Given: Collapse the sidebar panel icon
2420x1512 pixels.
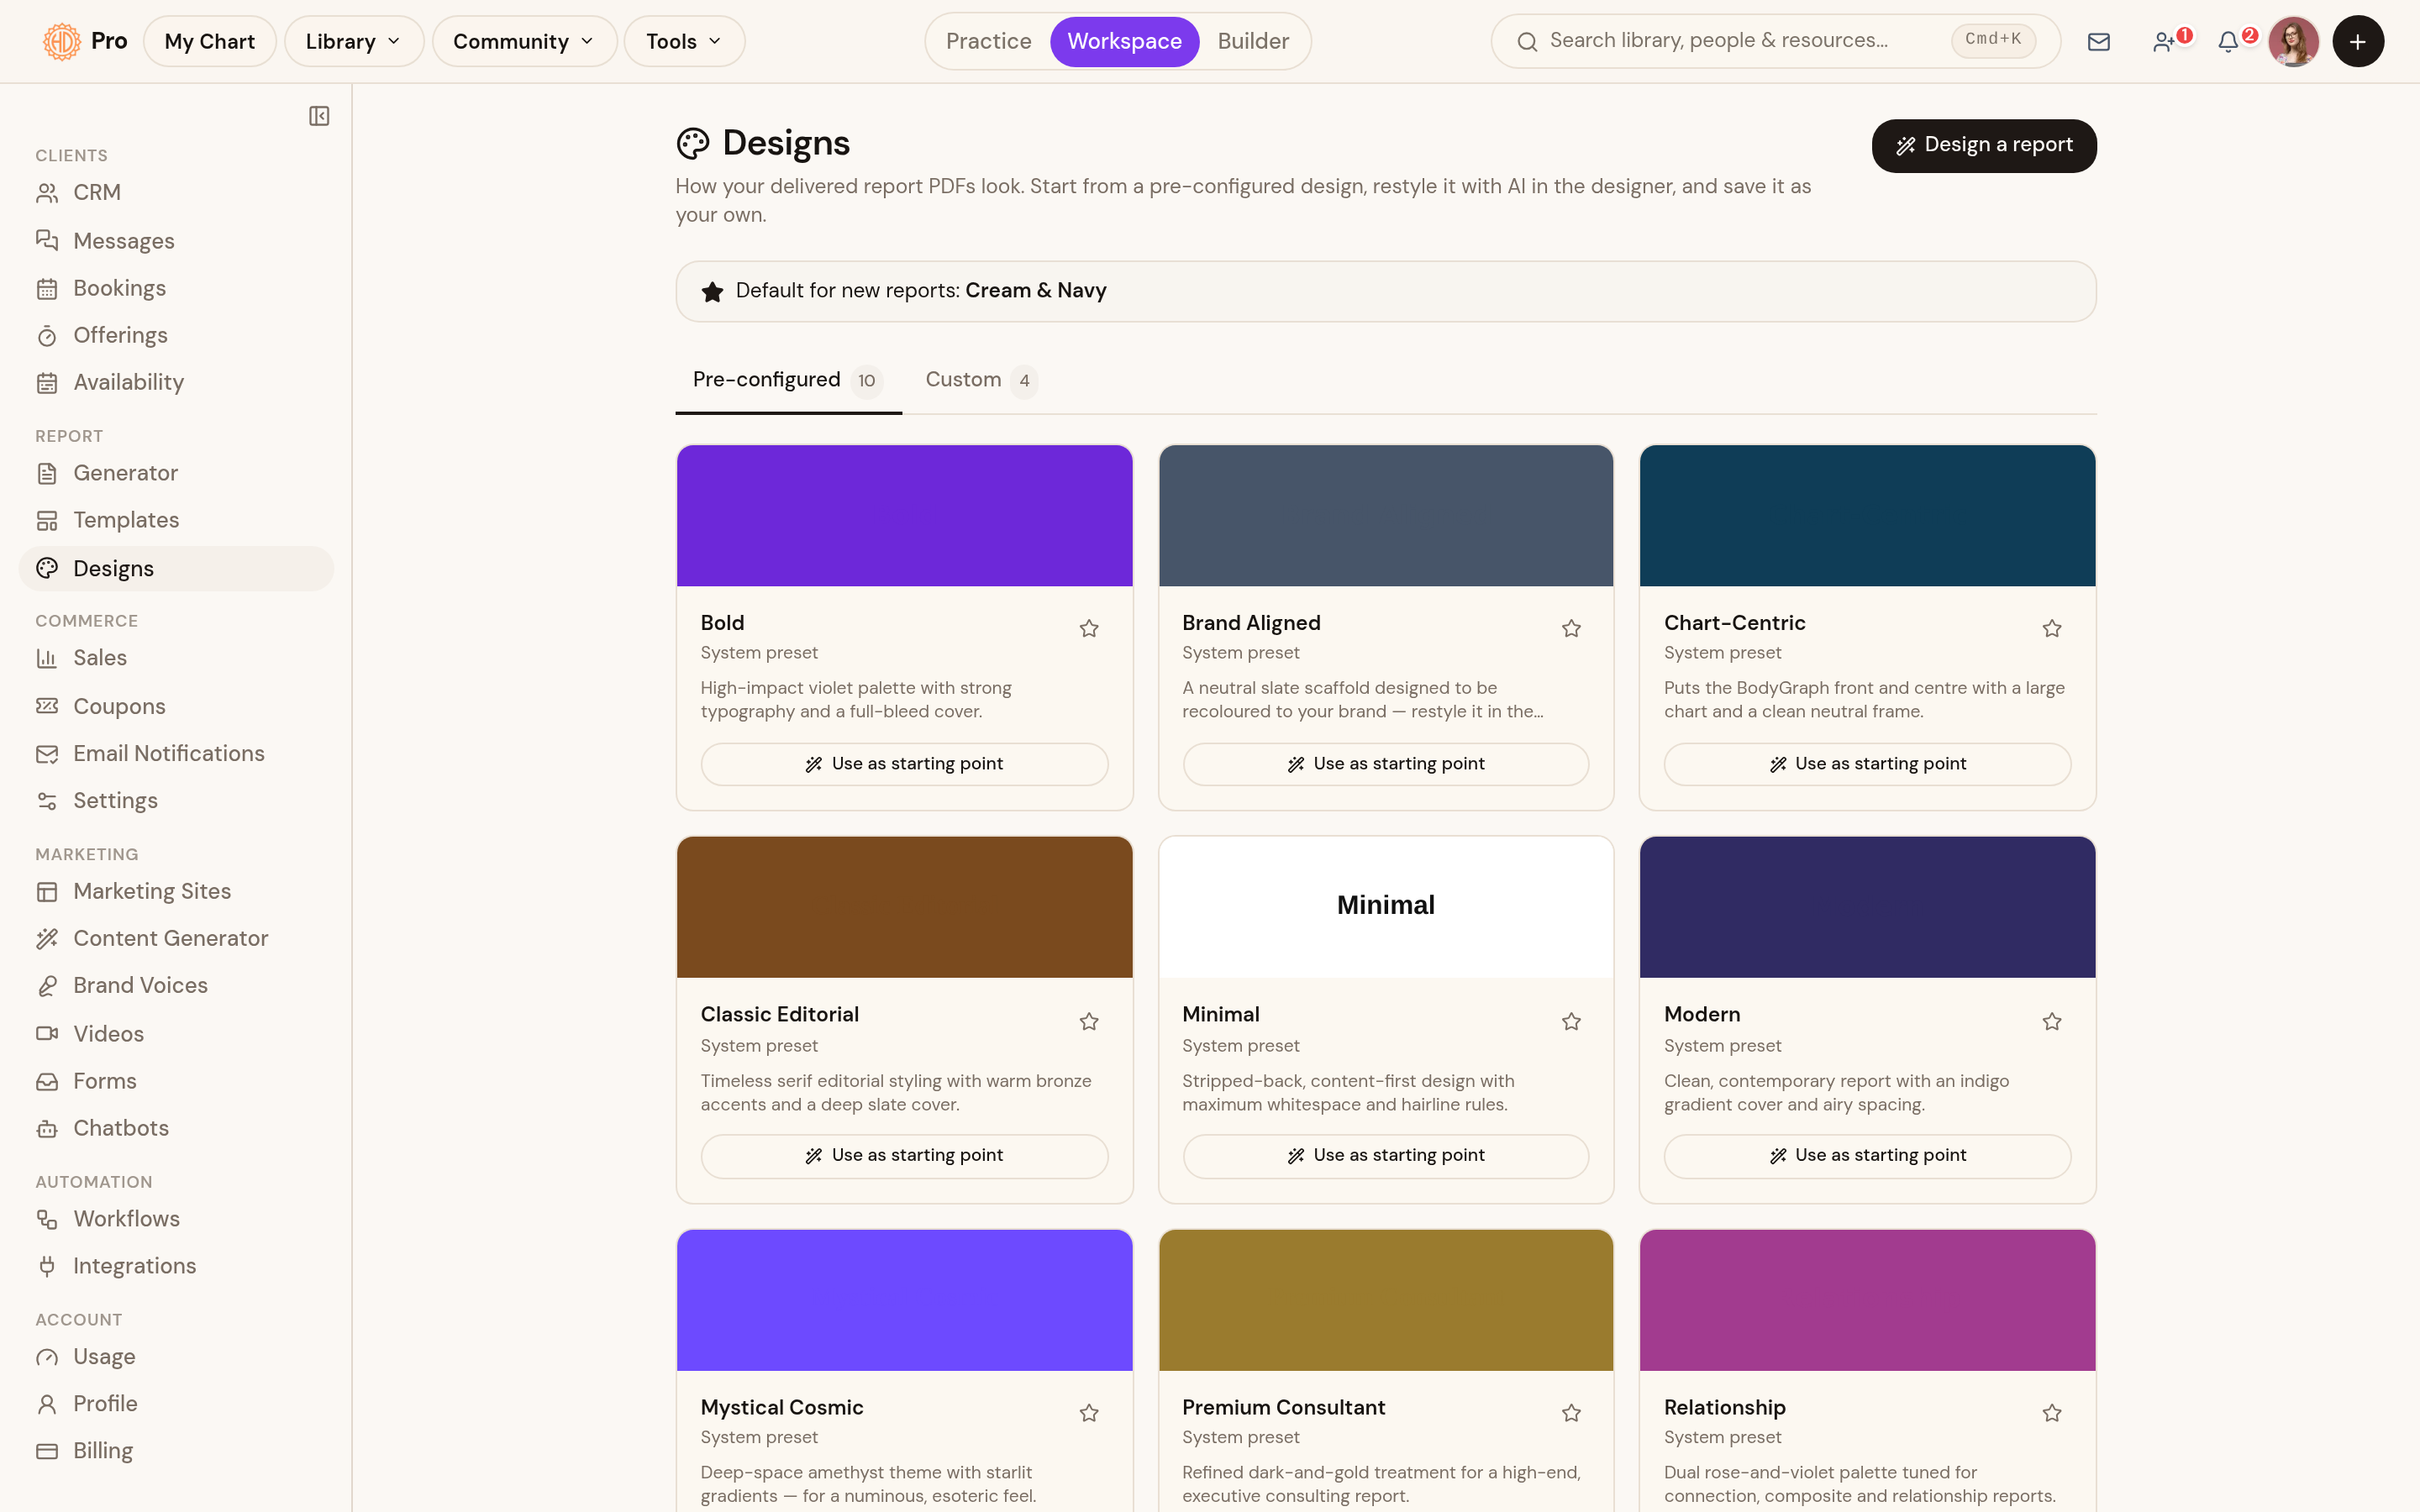Looking at the screenshot, I should [319, 116].
